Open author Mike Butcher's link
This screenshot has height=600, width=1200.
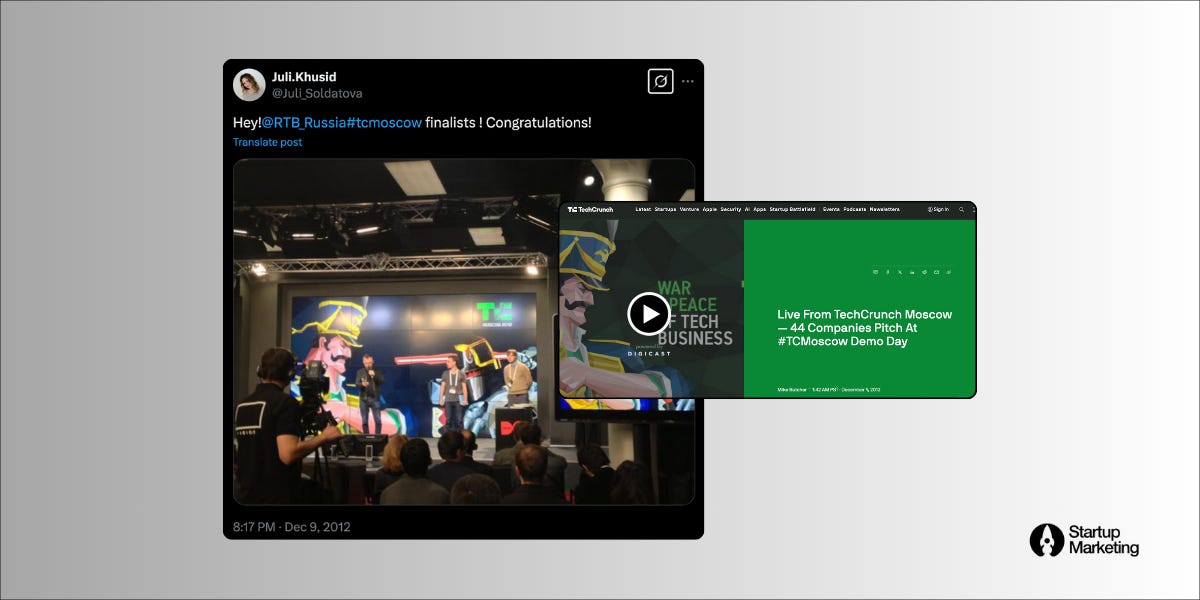pos(792,389)
